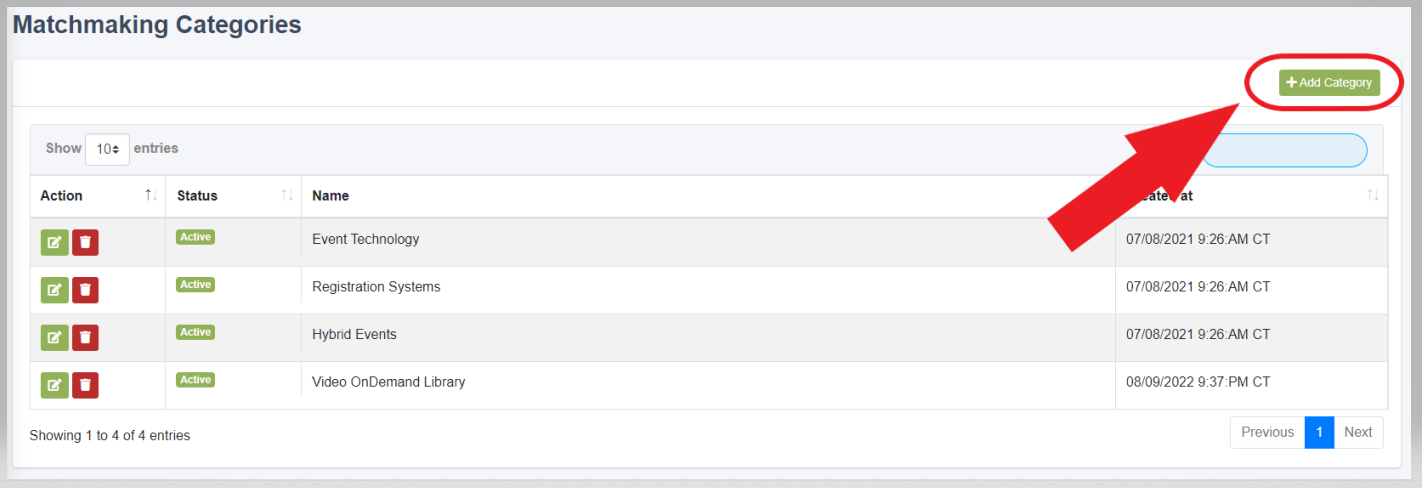
Task: Go to the Next page
Action: point(1358,432)
